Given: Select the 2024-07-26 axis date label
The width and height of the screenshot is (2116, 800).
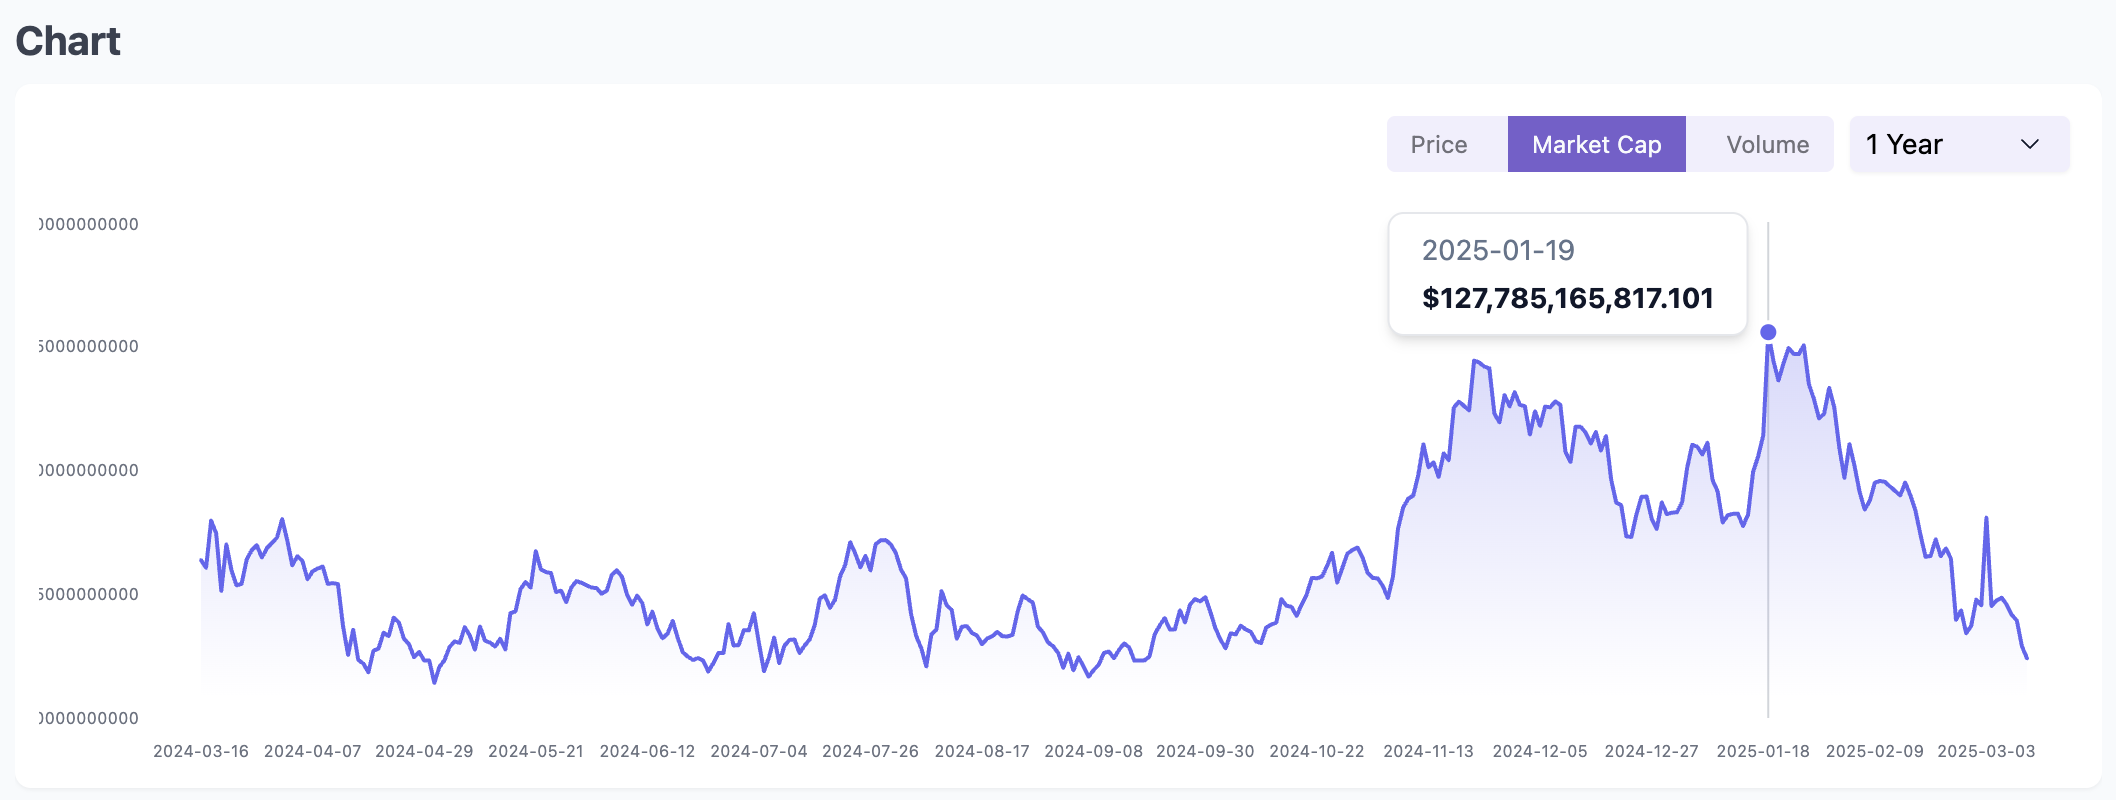Looking at the screenshot, I should (870, 751).
